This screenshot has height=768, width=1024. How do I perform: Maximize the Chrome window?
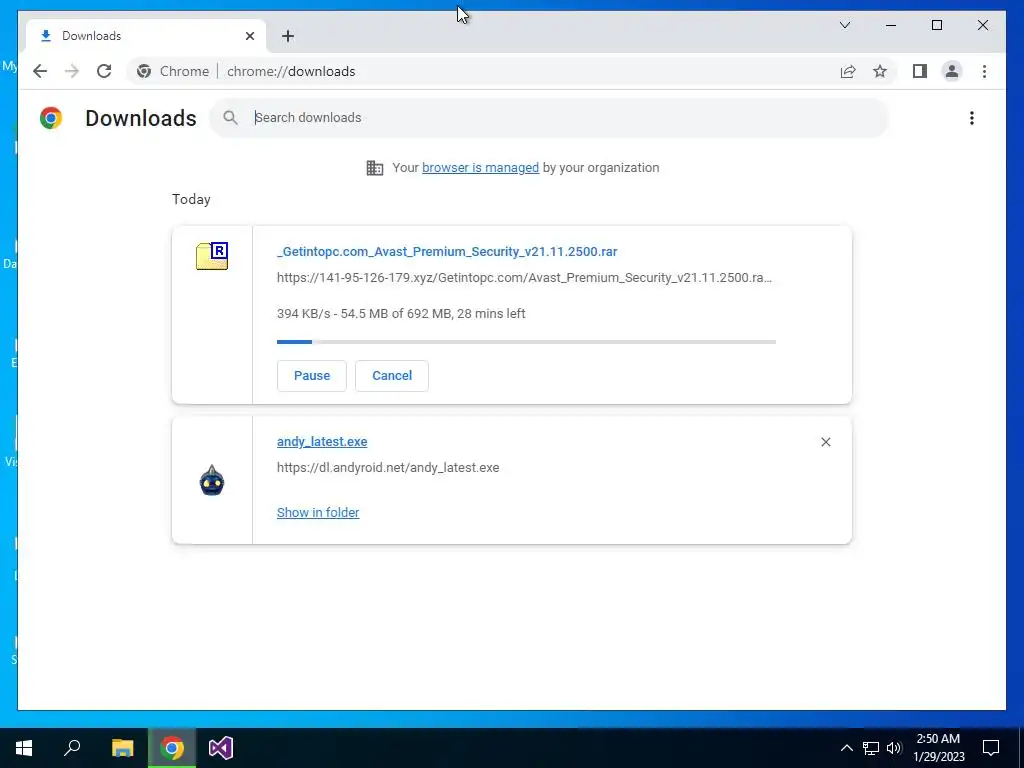936,25
